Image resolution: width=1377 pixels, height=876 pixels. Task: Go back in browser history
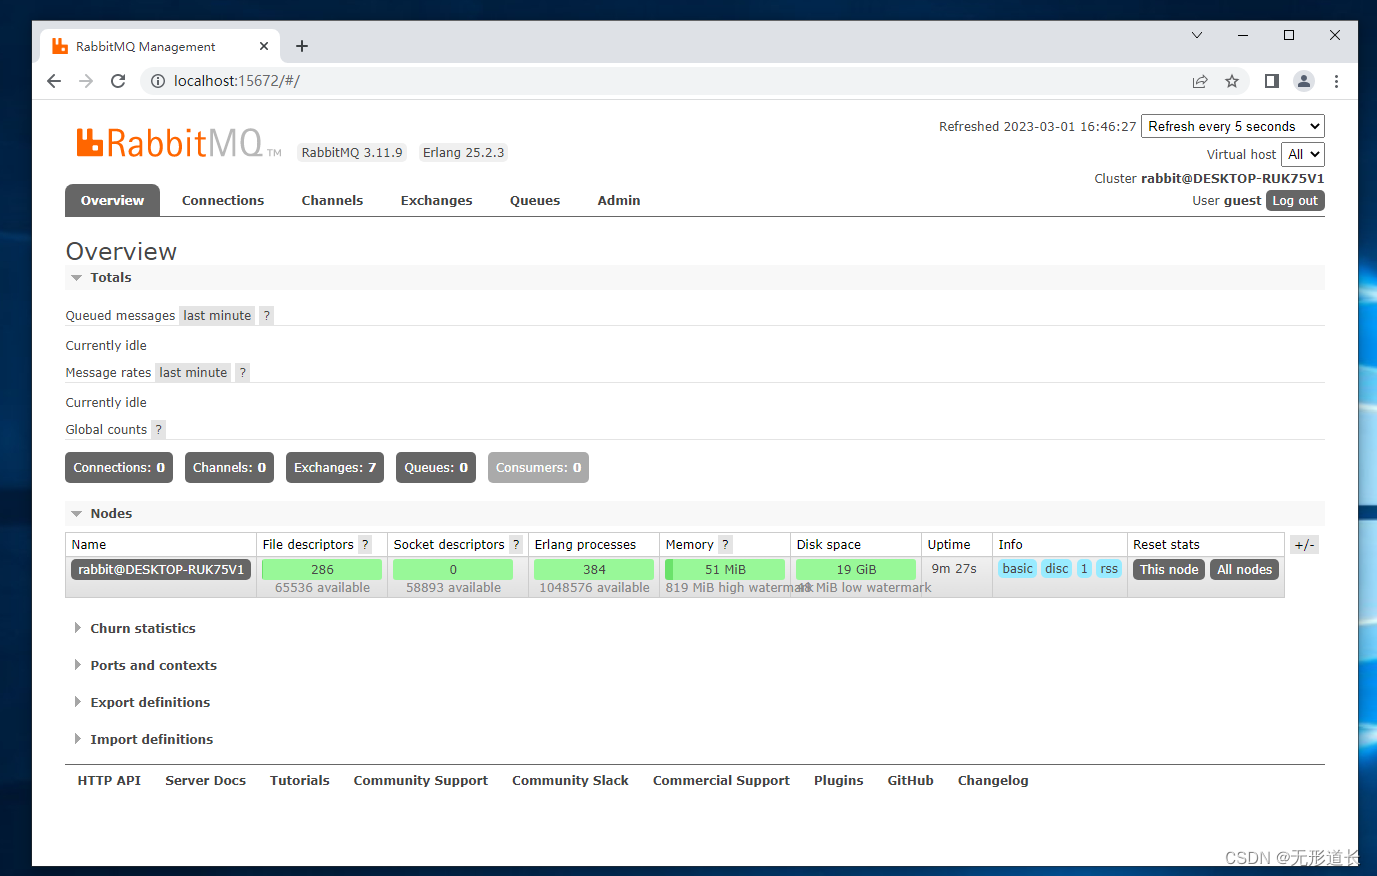tap(54, 81)
